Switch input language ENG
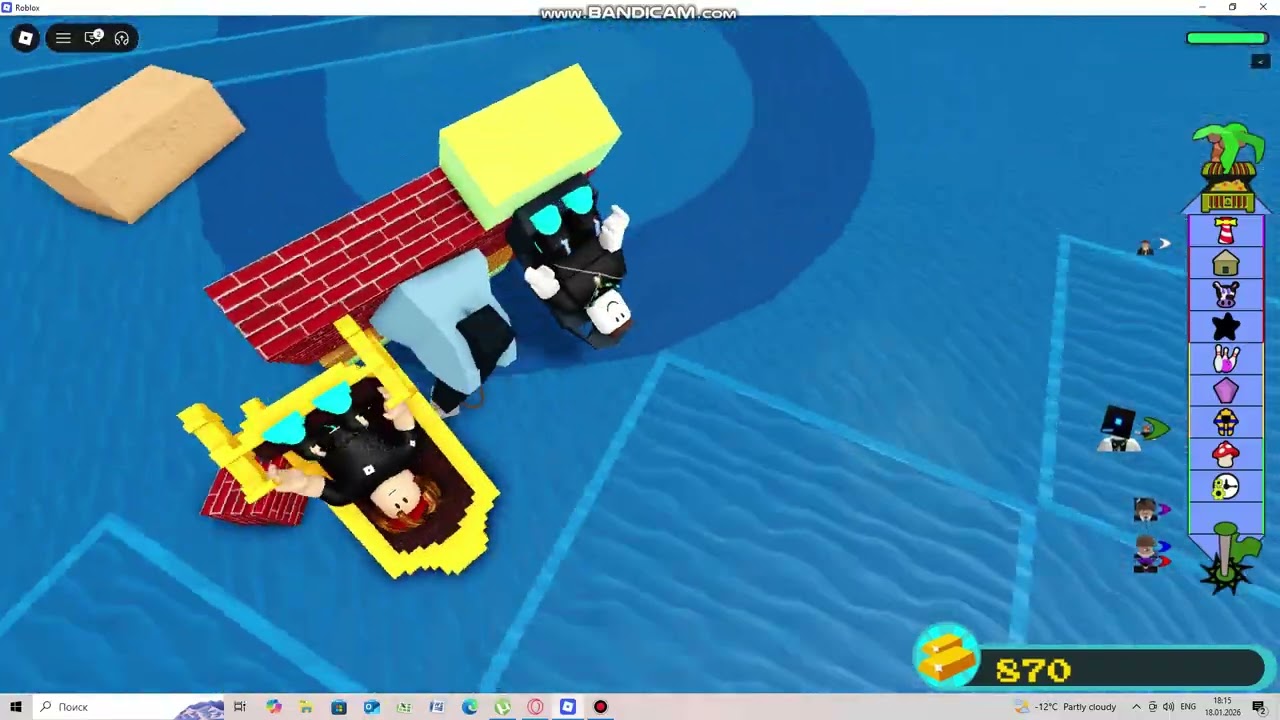The height and width of the screenshot is (720, 1280). 1188,707
